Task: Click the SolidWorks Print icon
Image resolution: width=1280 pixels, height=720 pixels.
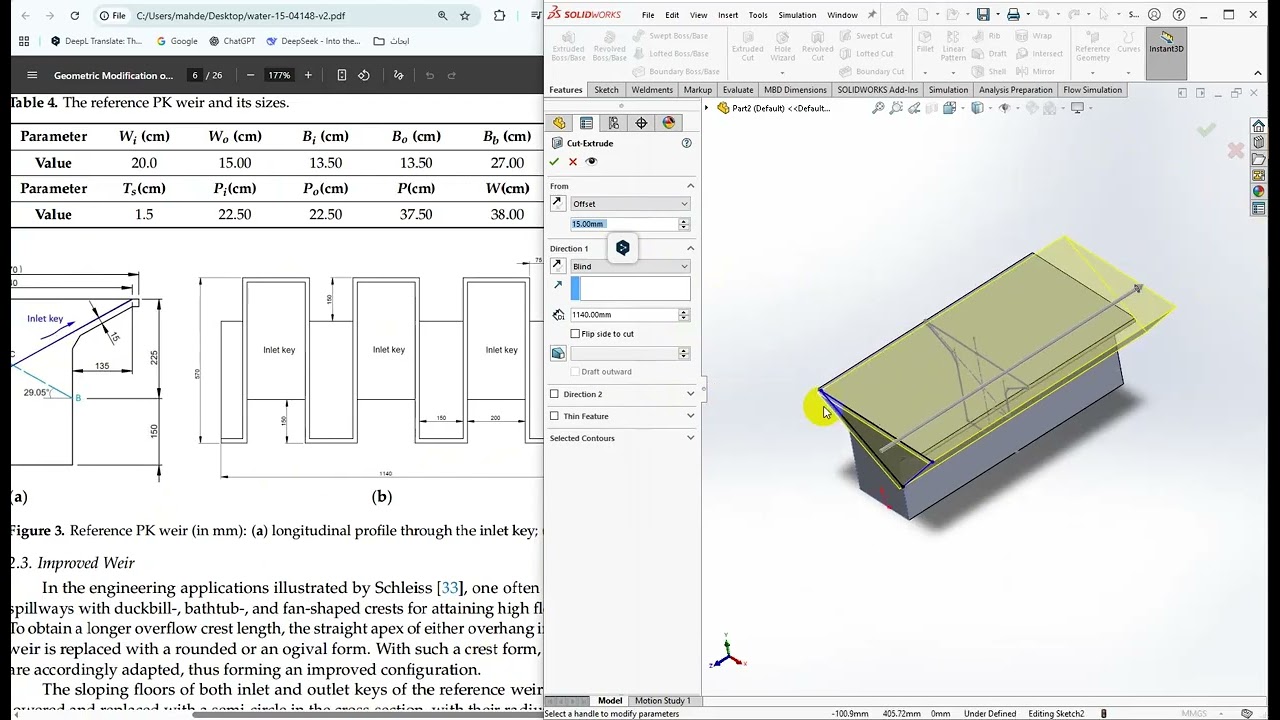Action: (x=1013, y=15)
